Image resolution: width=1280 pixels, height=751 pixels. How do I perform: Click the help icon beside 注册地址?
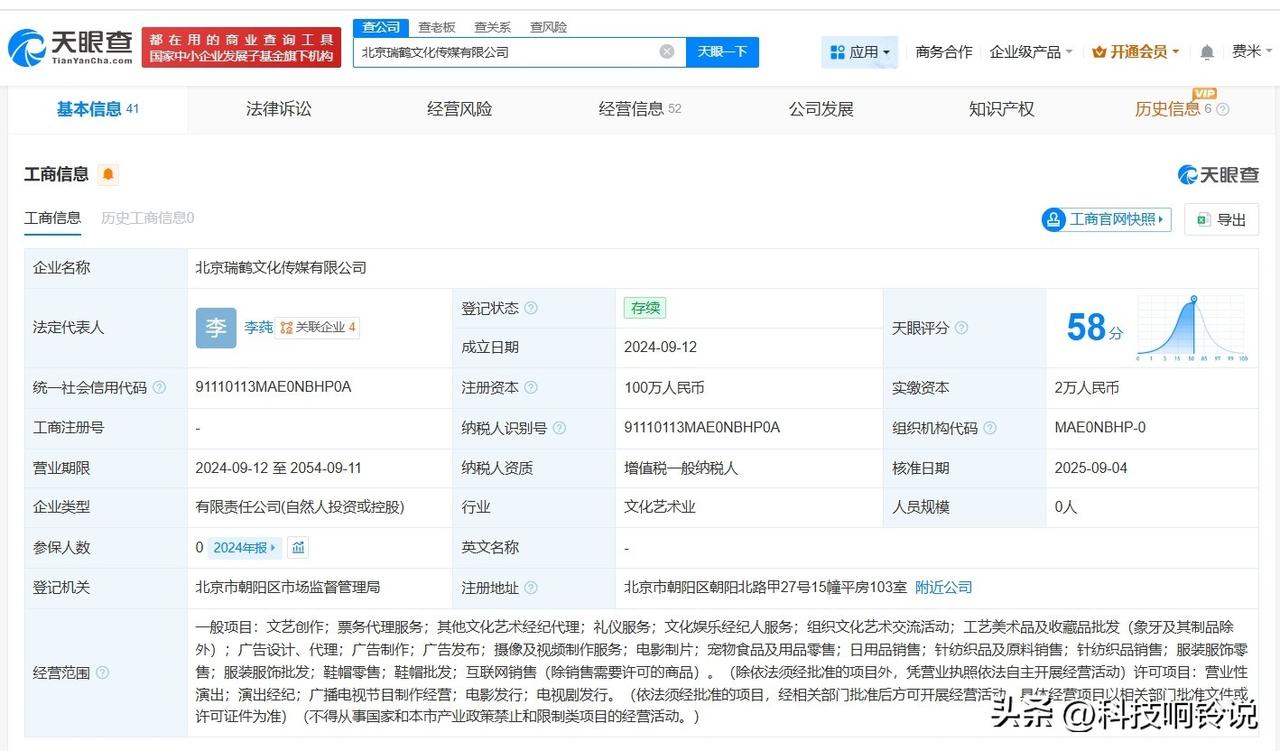531,588
